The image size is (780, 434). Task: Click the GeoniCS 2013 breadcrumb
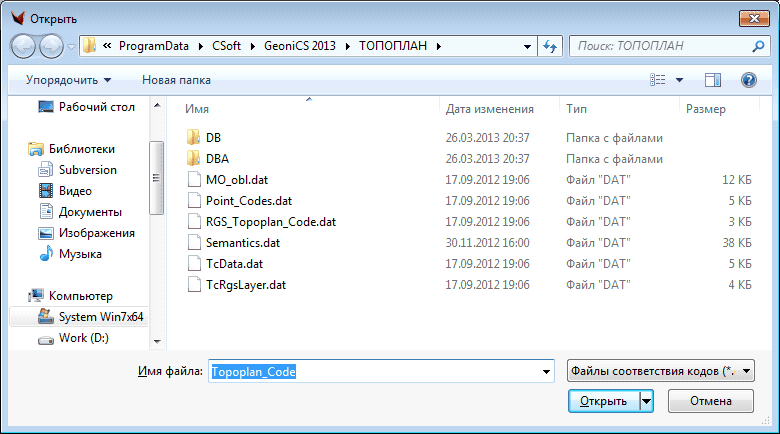pos(299,46)
